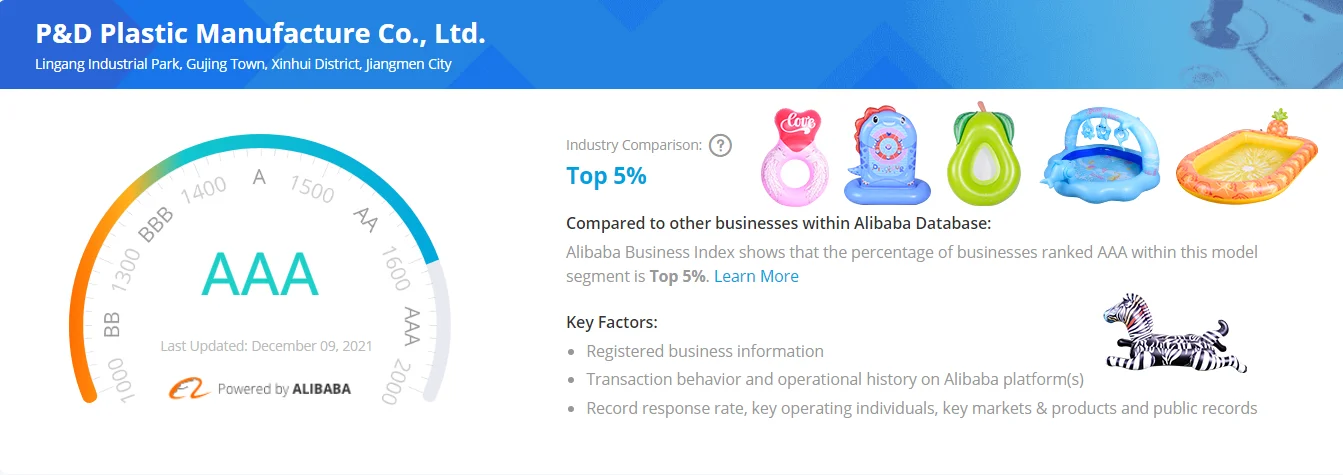Select the blue dinosaur dartboard inflatable image
Image resolution: width=1343 pixels, height=475 pixels.
click(888, 157)
